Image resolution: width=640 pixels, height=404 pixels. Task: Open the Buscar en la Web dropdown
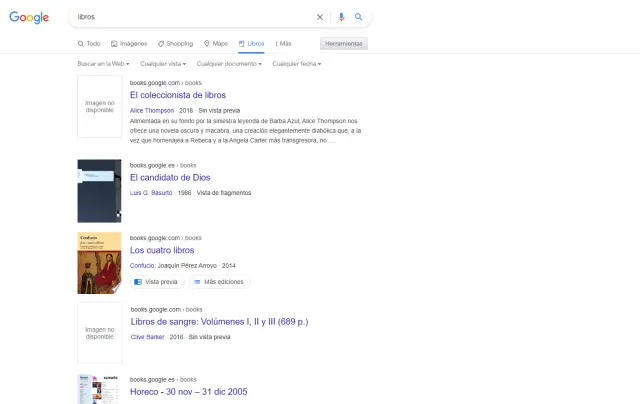103,63
